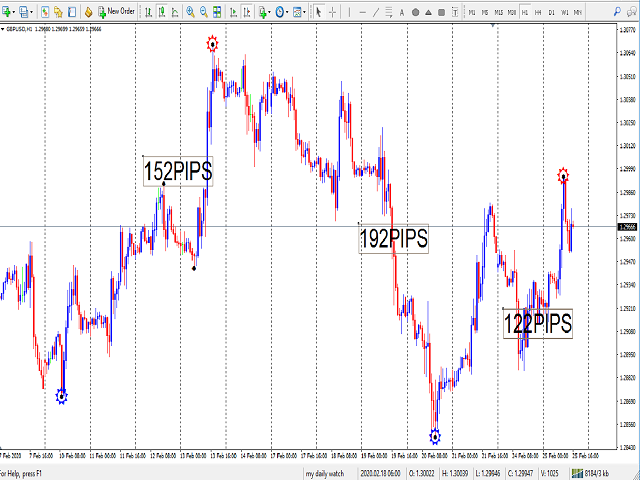This screenshot has height=480, width=640.
Task: Show the Market Watch window
Action: [45, 12]
